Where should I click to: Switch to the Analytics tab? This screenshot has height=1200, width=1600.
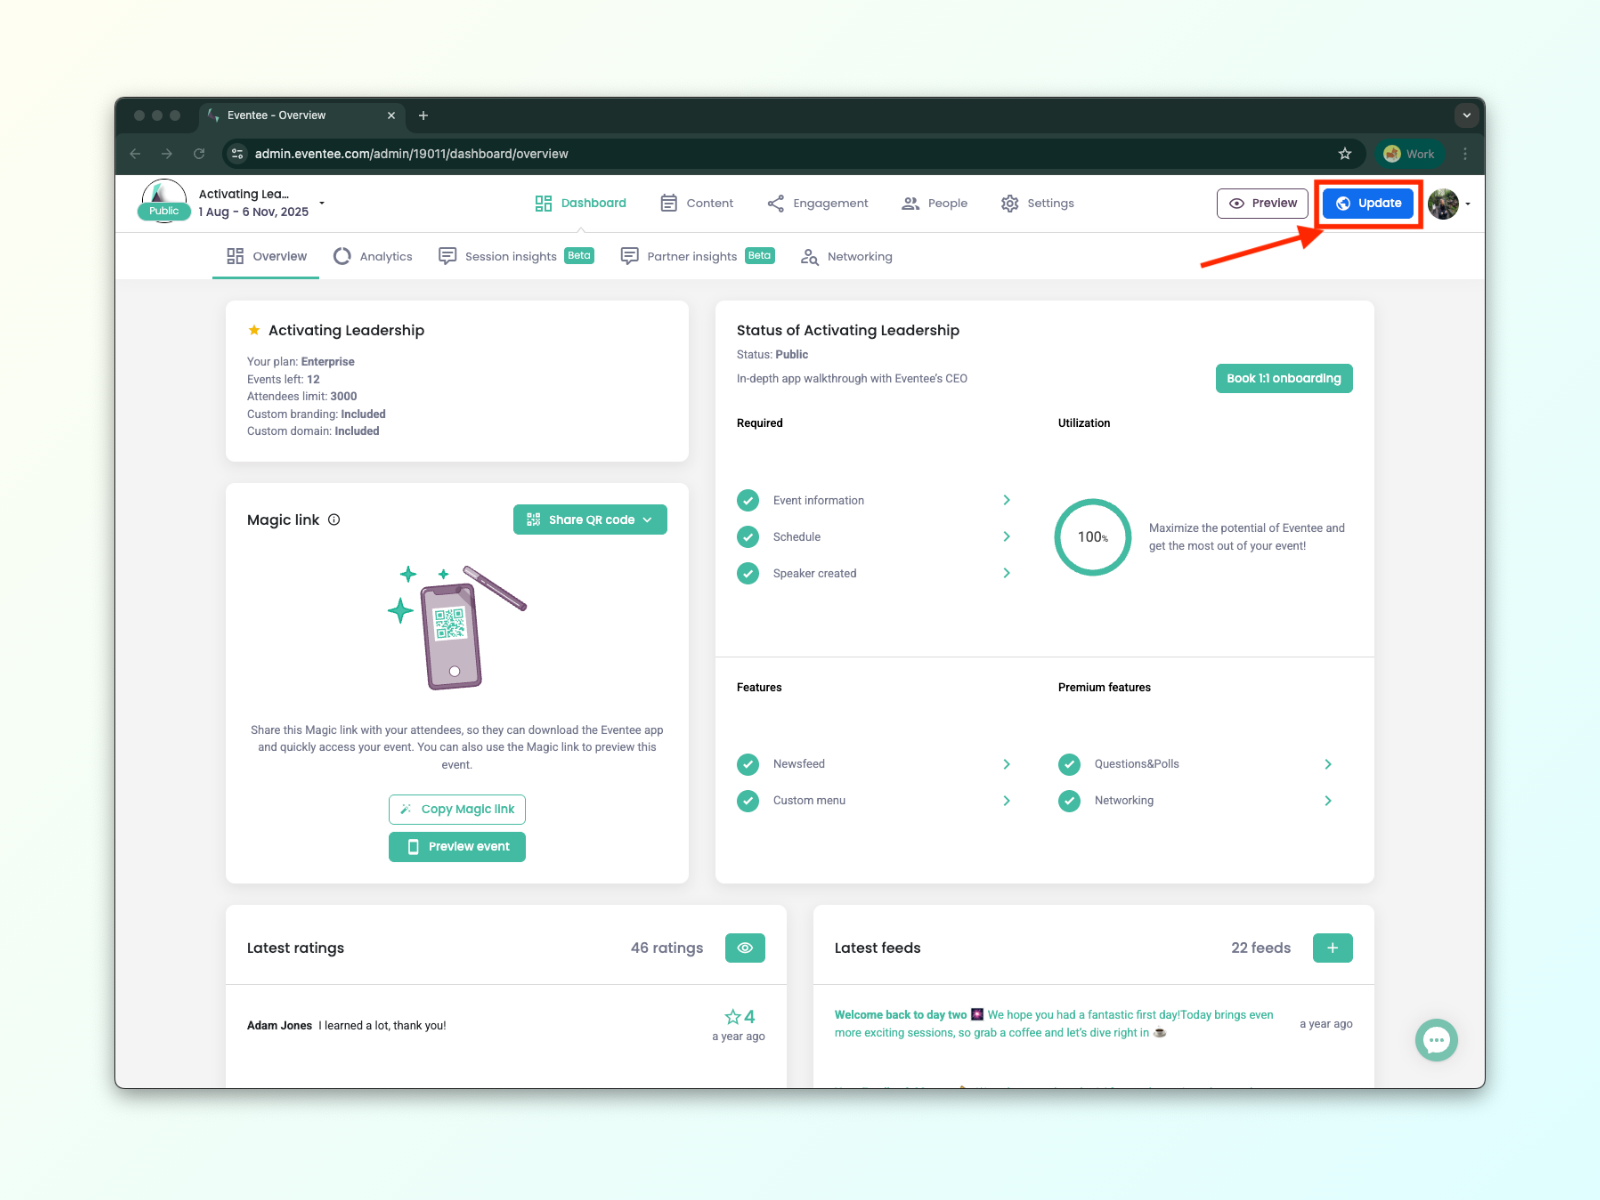372,256
